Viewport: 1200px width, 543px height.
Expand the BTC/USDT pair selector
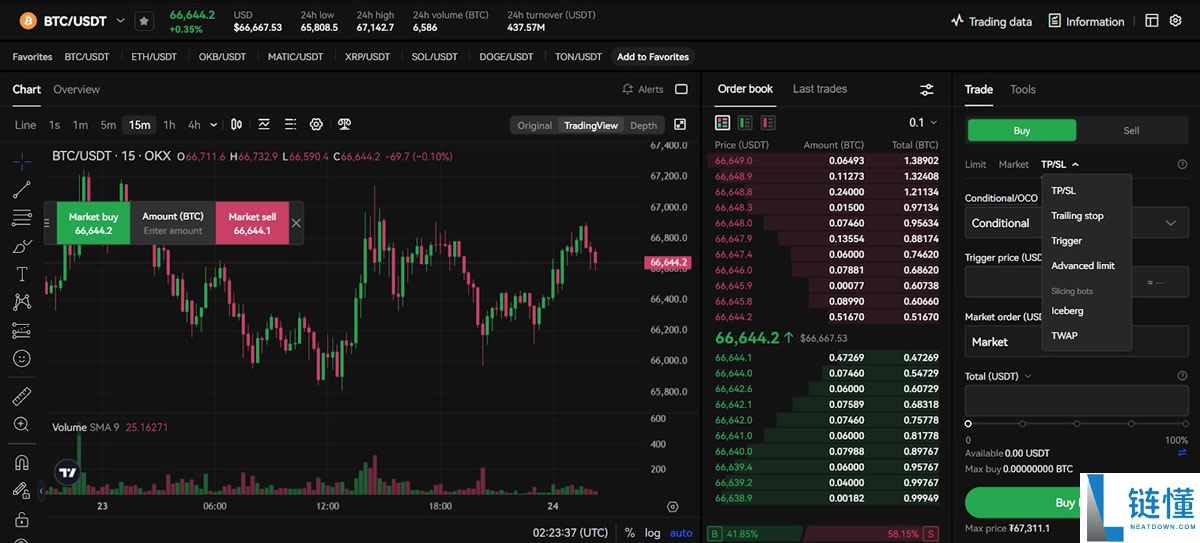coord(120,21)
